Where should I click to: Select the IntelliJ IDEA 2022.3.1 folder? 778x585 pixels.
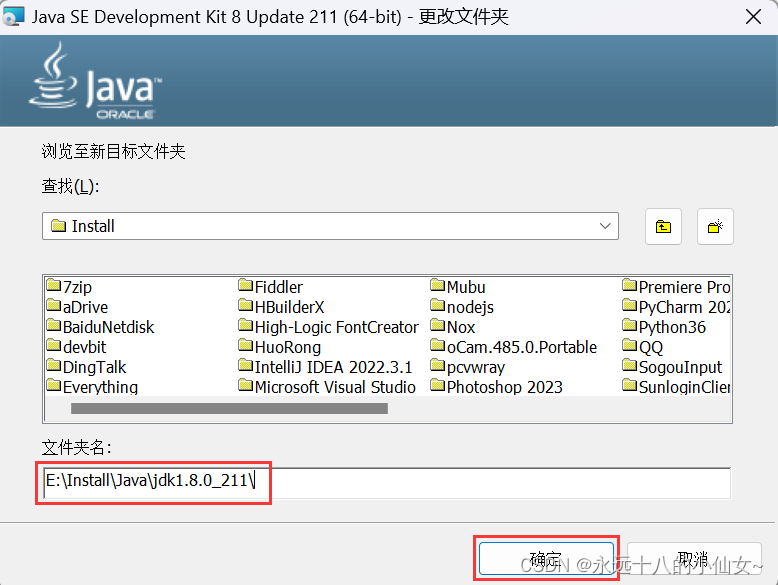pyautogui.click(x=325, y=367)
